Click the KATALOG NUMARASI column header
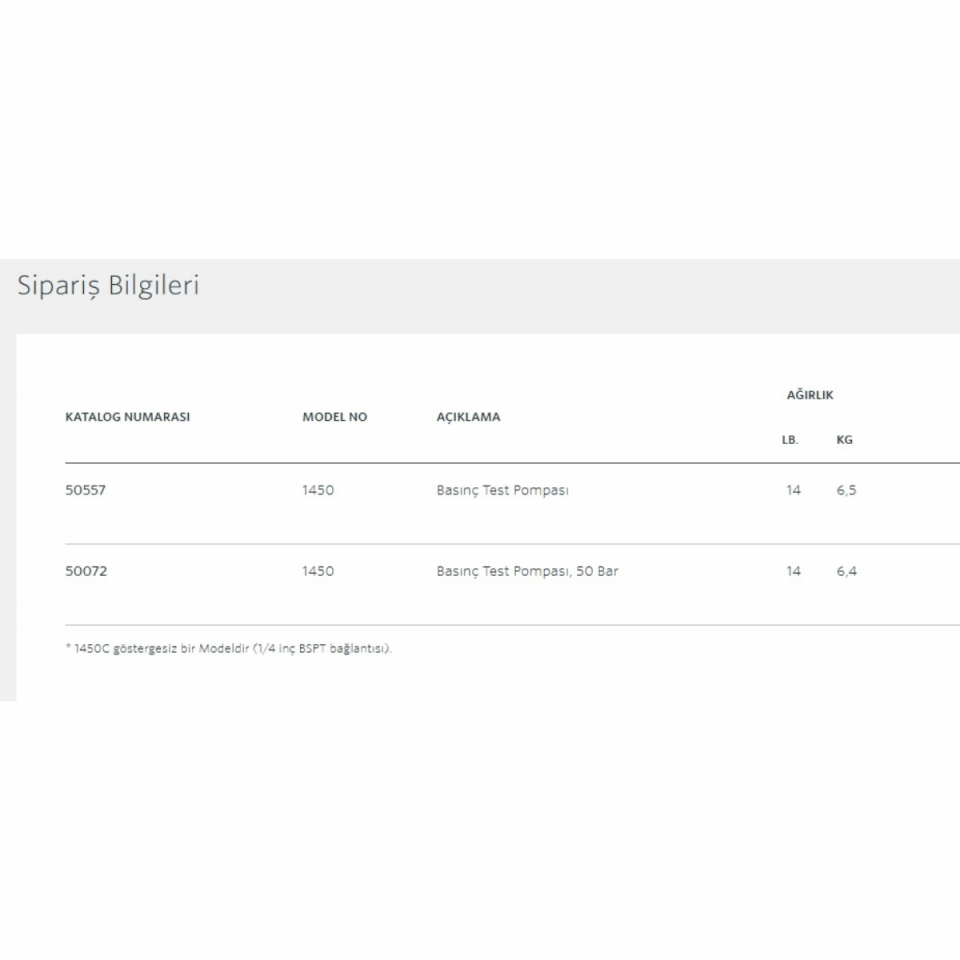This screenshot has width=960, height=960. pos(127,417)
